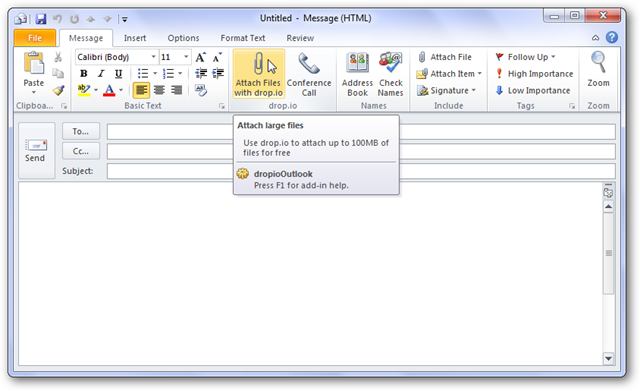Screen dimensions: 640x391
Task: Click the To... button
Action: (x=80, y=131)
